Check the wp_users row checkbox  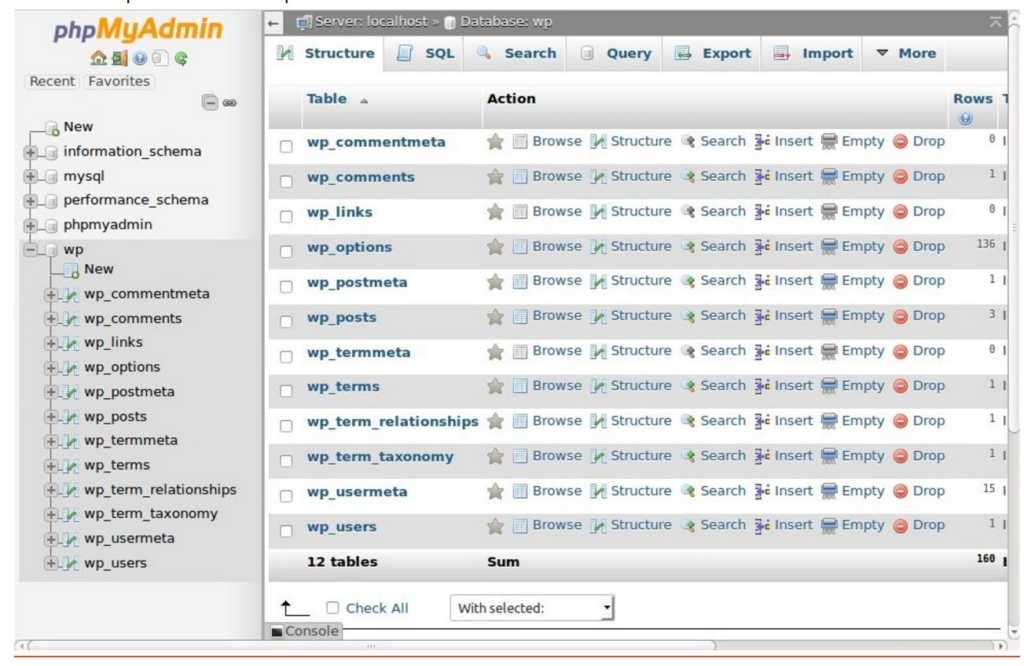point(286,531)
